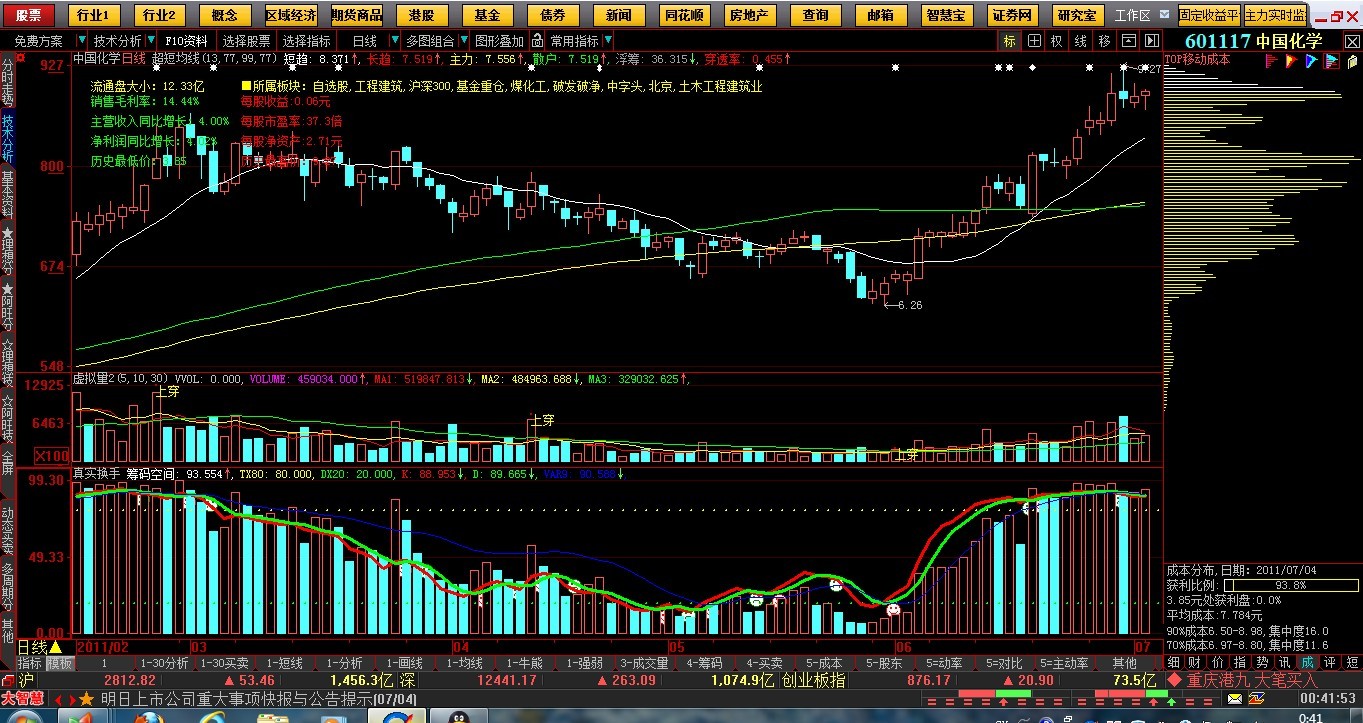Click the 移 move icon
The width and height of the screenshot is (1363, 723).
coord(1104,41)
